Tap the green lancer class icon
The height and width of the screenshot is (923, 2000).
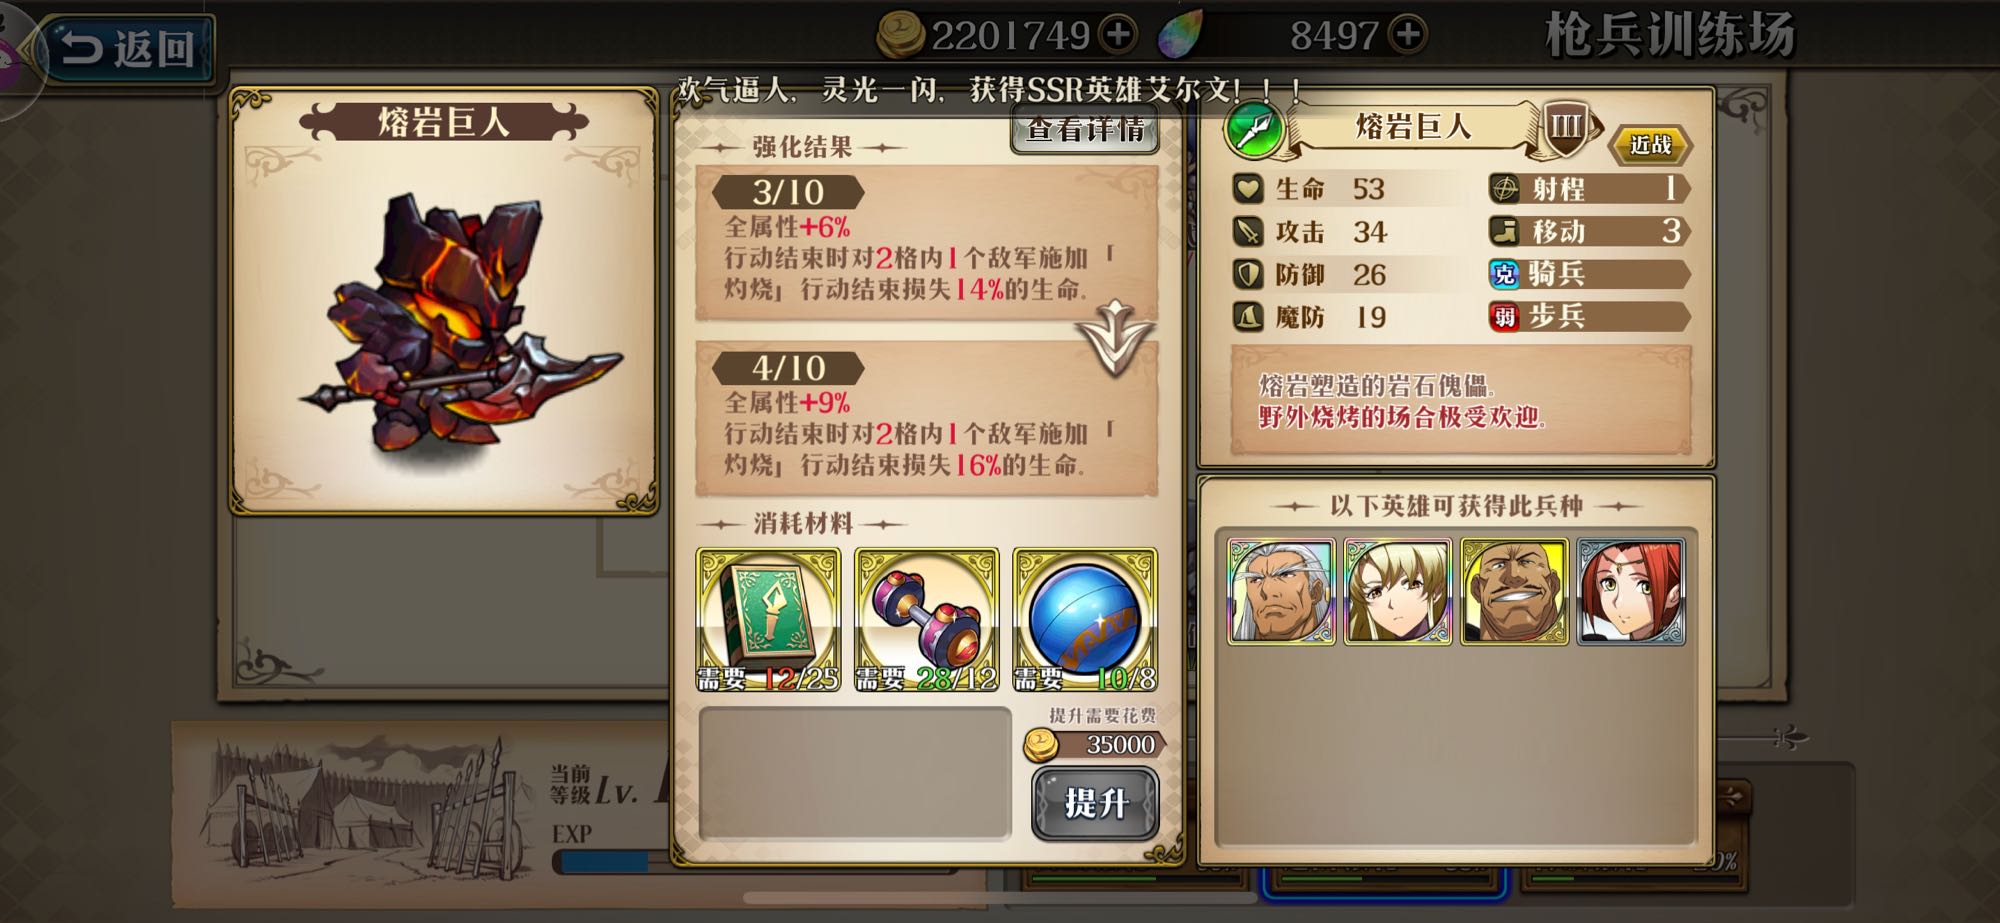1254,130
